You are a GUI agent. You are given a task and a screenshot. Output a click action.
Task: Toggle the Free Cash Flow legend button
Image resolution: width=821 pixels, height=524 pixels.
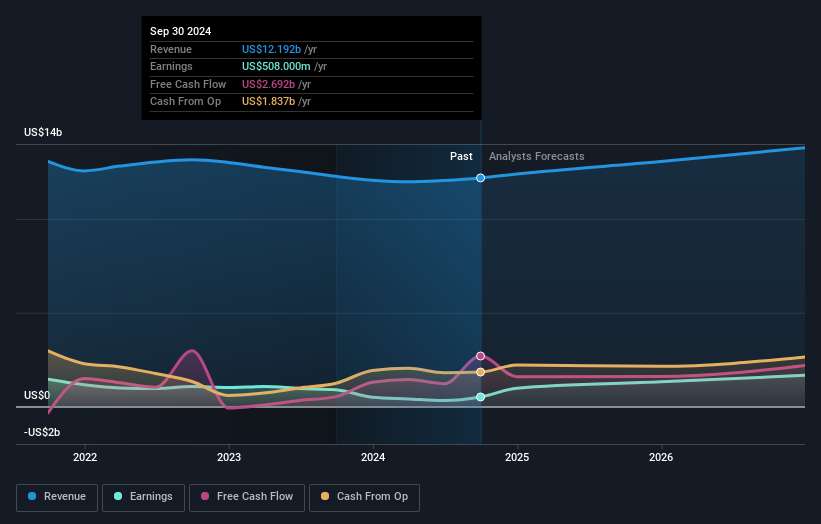[x=247, y=497]
